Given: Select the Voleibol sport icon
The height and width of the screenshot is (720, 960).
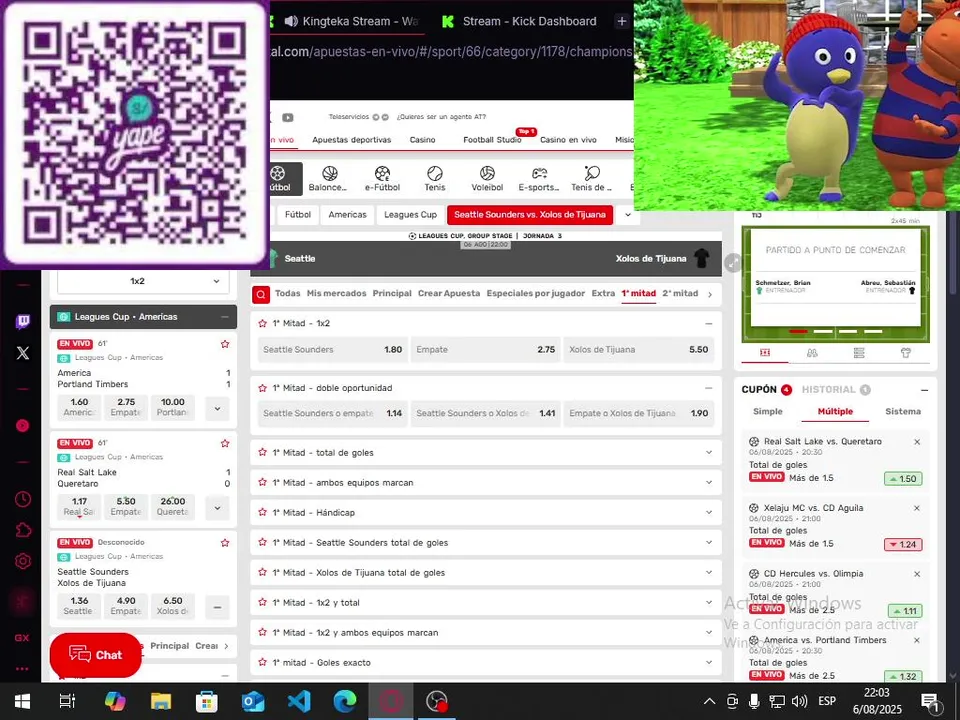Looking at the screenshot, I should click(x=487, y=179).
